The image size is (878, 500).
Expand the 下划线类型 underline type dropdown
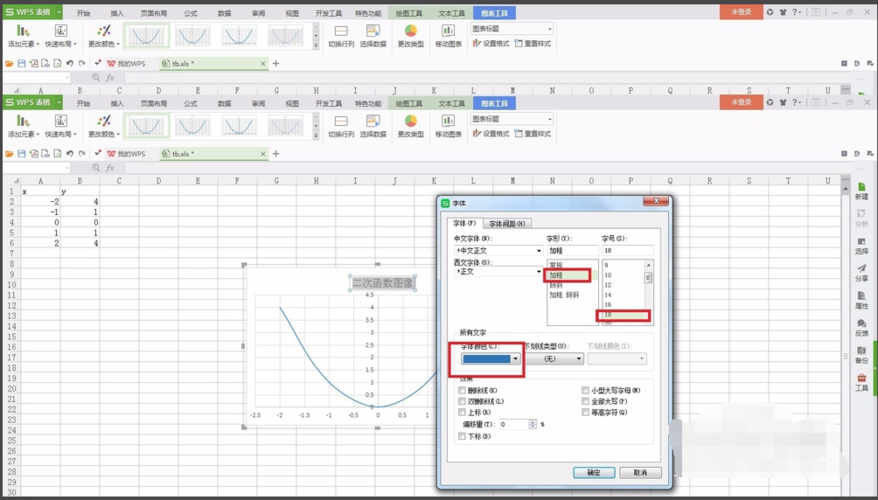click(578, 359)
